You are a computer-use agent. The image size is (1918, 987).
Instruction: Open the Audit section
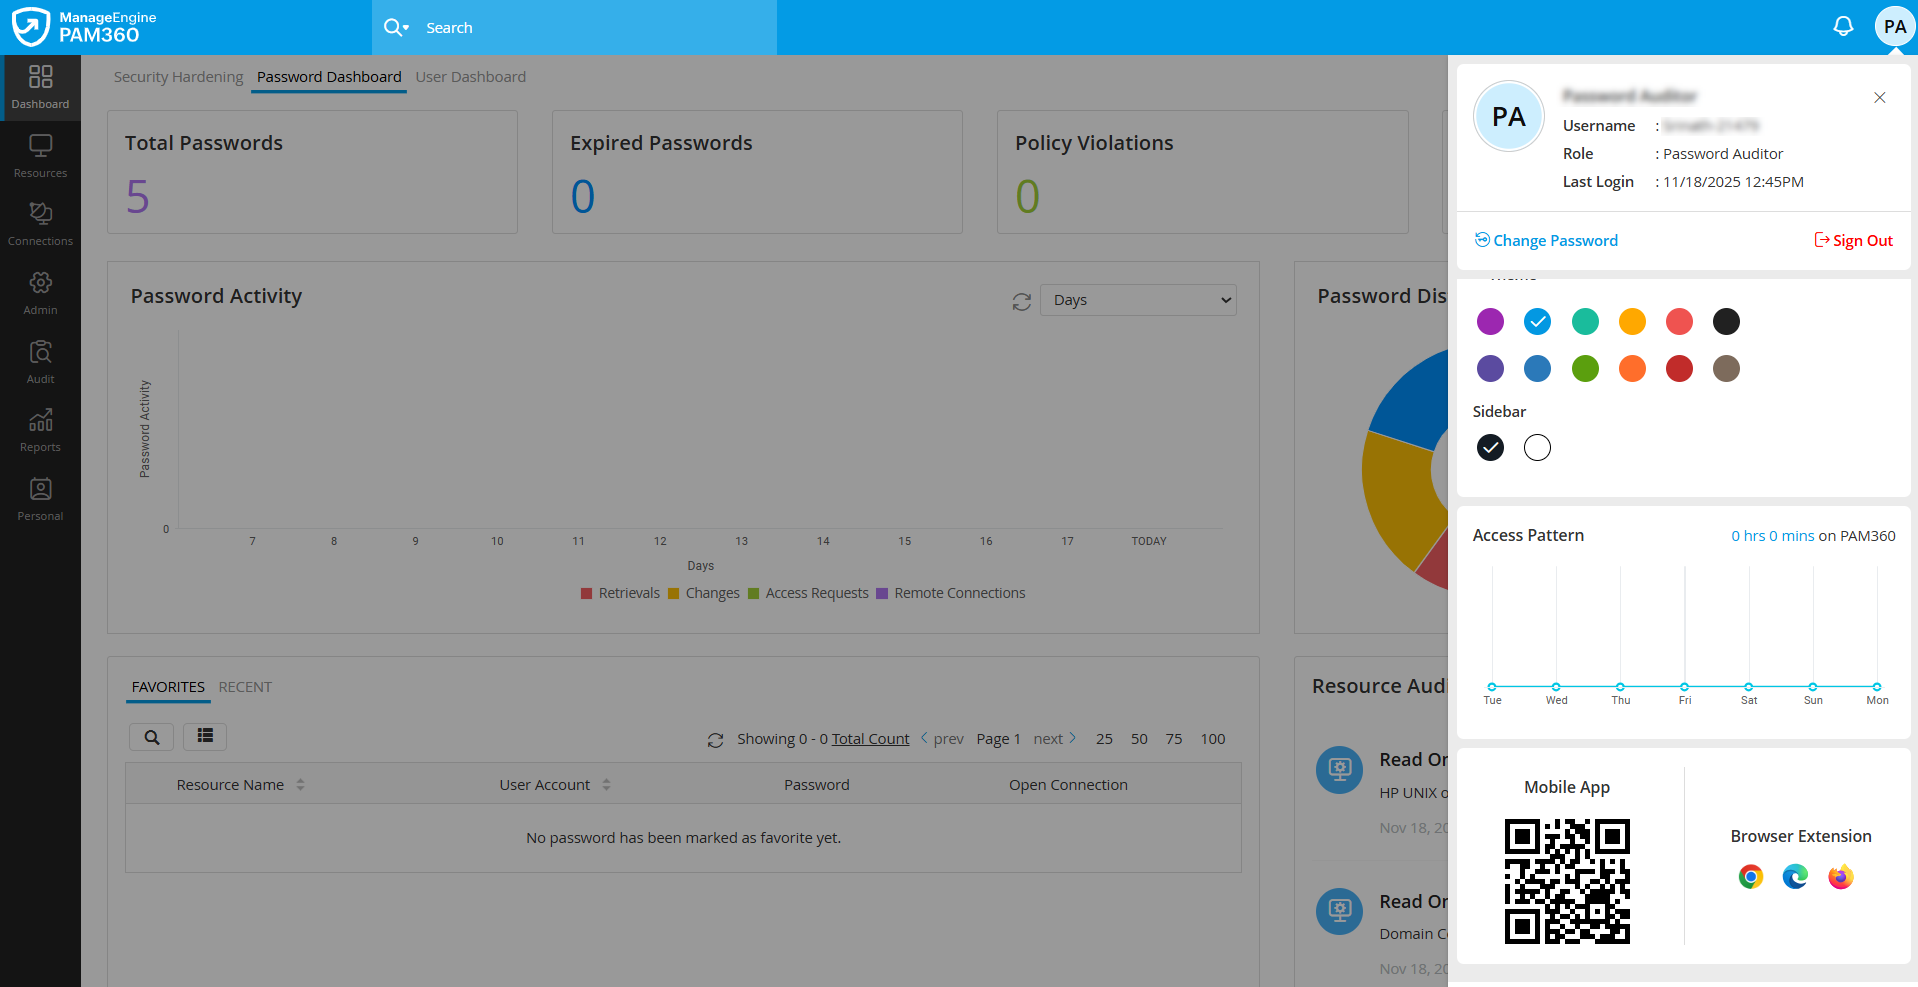pyautogui.click(x=40, y=360)
